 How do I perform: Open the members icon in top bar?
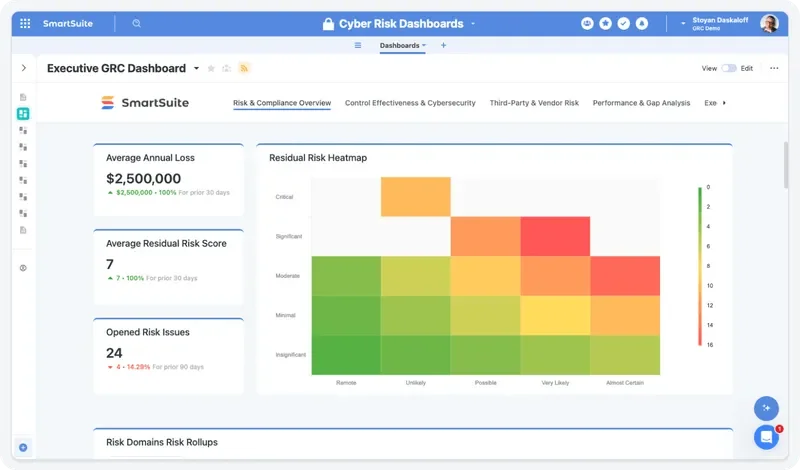click(x=587, y=23)
